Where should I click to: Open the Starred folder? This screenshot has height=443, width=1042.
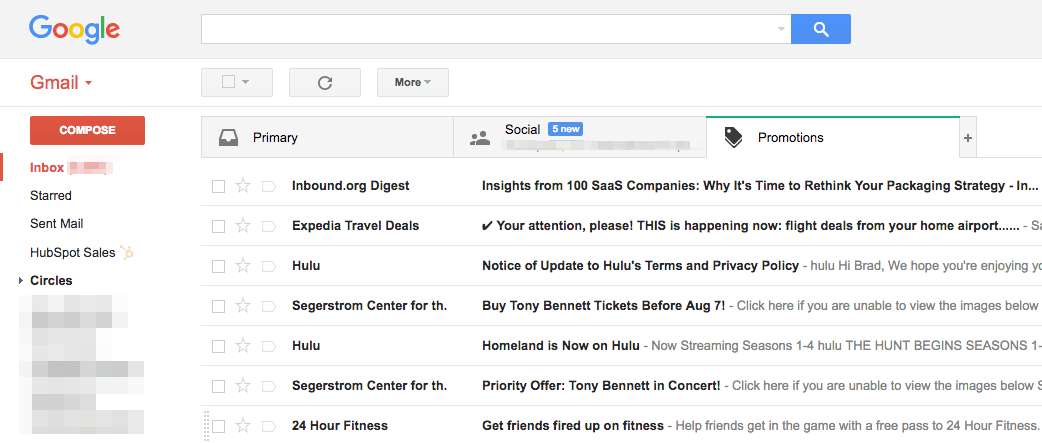(51, 196)
